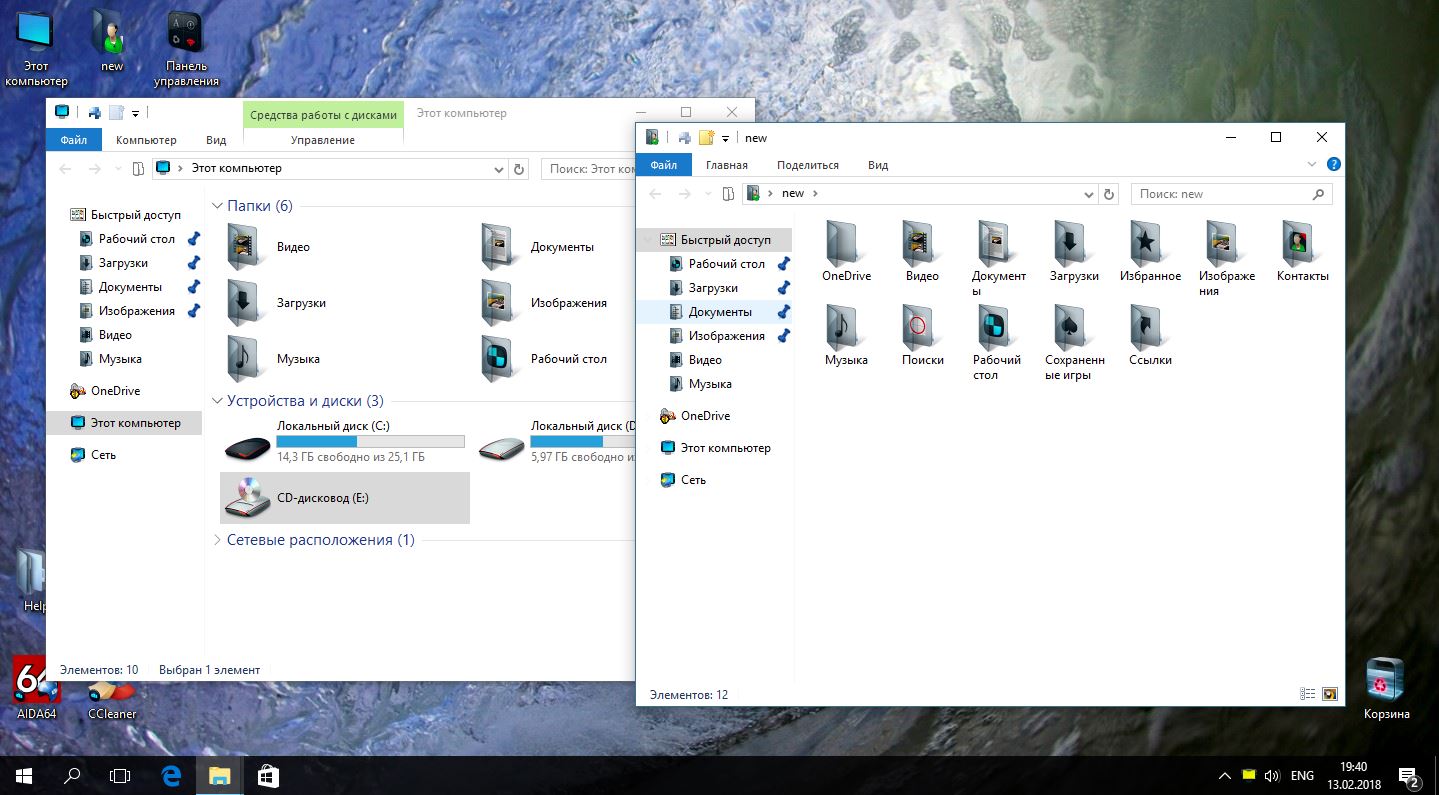Switch to large icons view in new window
This screenshot has height=795, width=1439.
click(x=1329, y=694)
